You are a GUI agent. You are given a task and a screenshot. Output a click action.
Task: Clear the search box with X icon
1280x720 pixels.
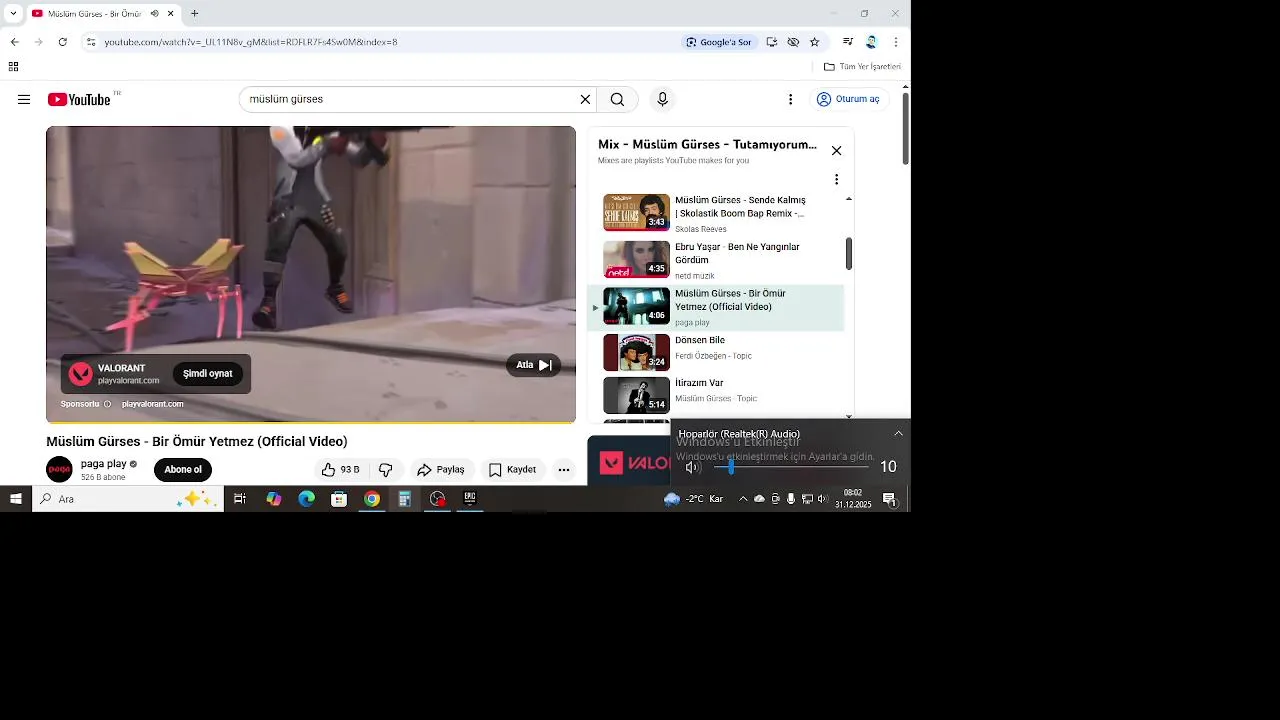(x=585, y=99)
